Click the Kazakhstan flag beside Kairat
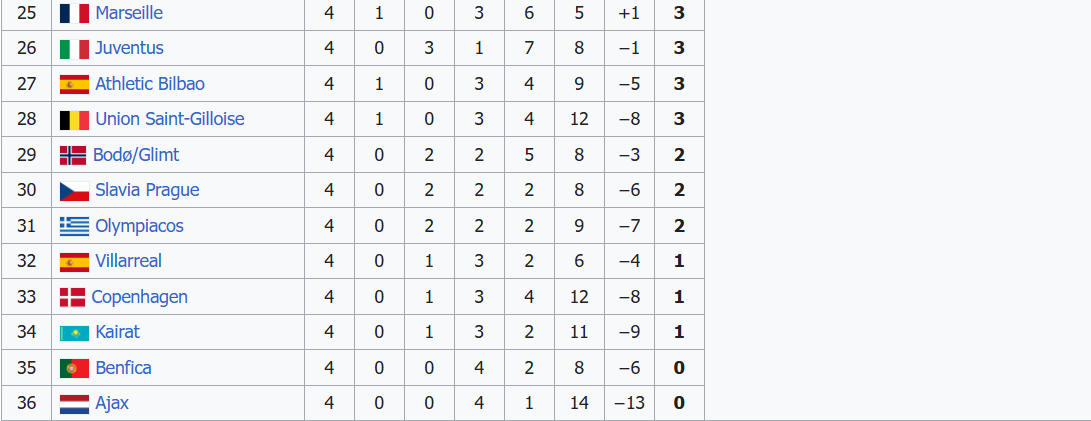 point(74,333)
